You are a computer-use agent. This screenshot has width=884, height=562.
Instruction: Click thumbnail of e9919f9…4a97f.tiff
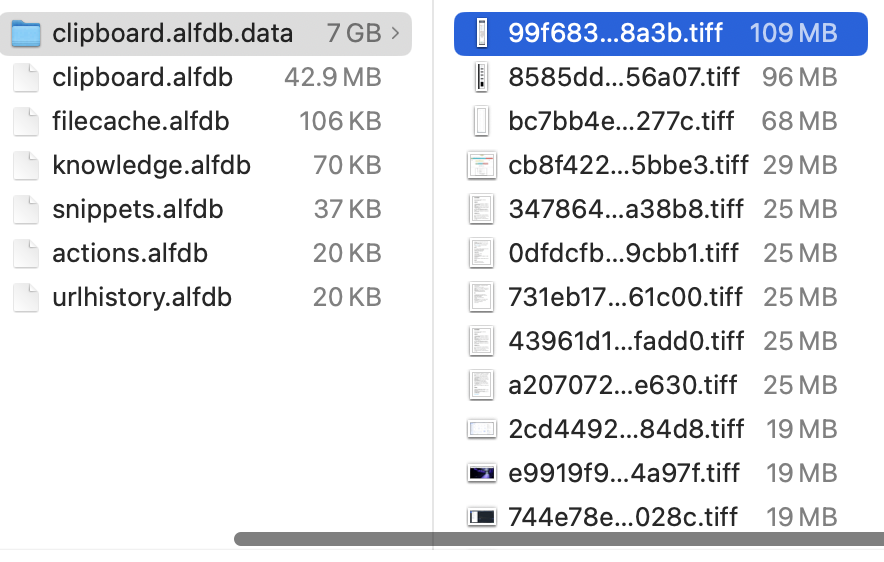click(482, 473)
